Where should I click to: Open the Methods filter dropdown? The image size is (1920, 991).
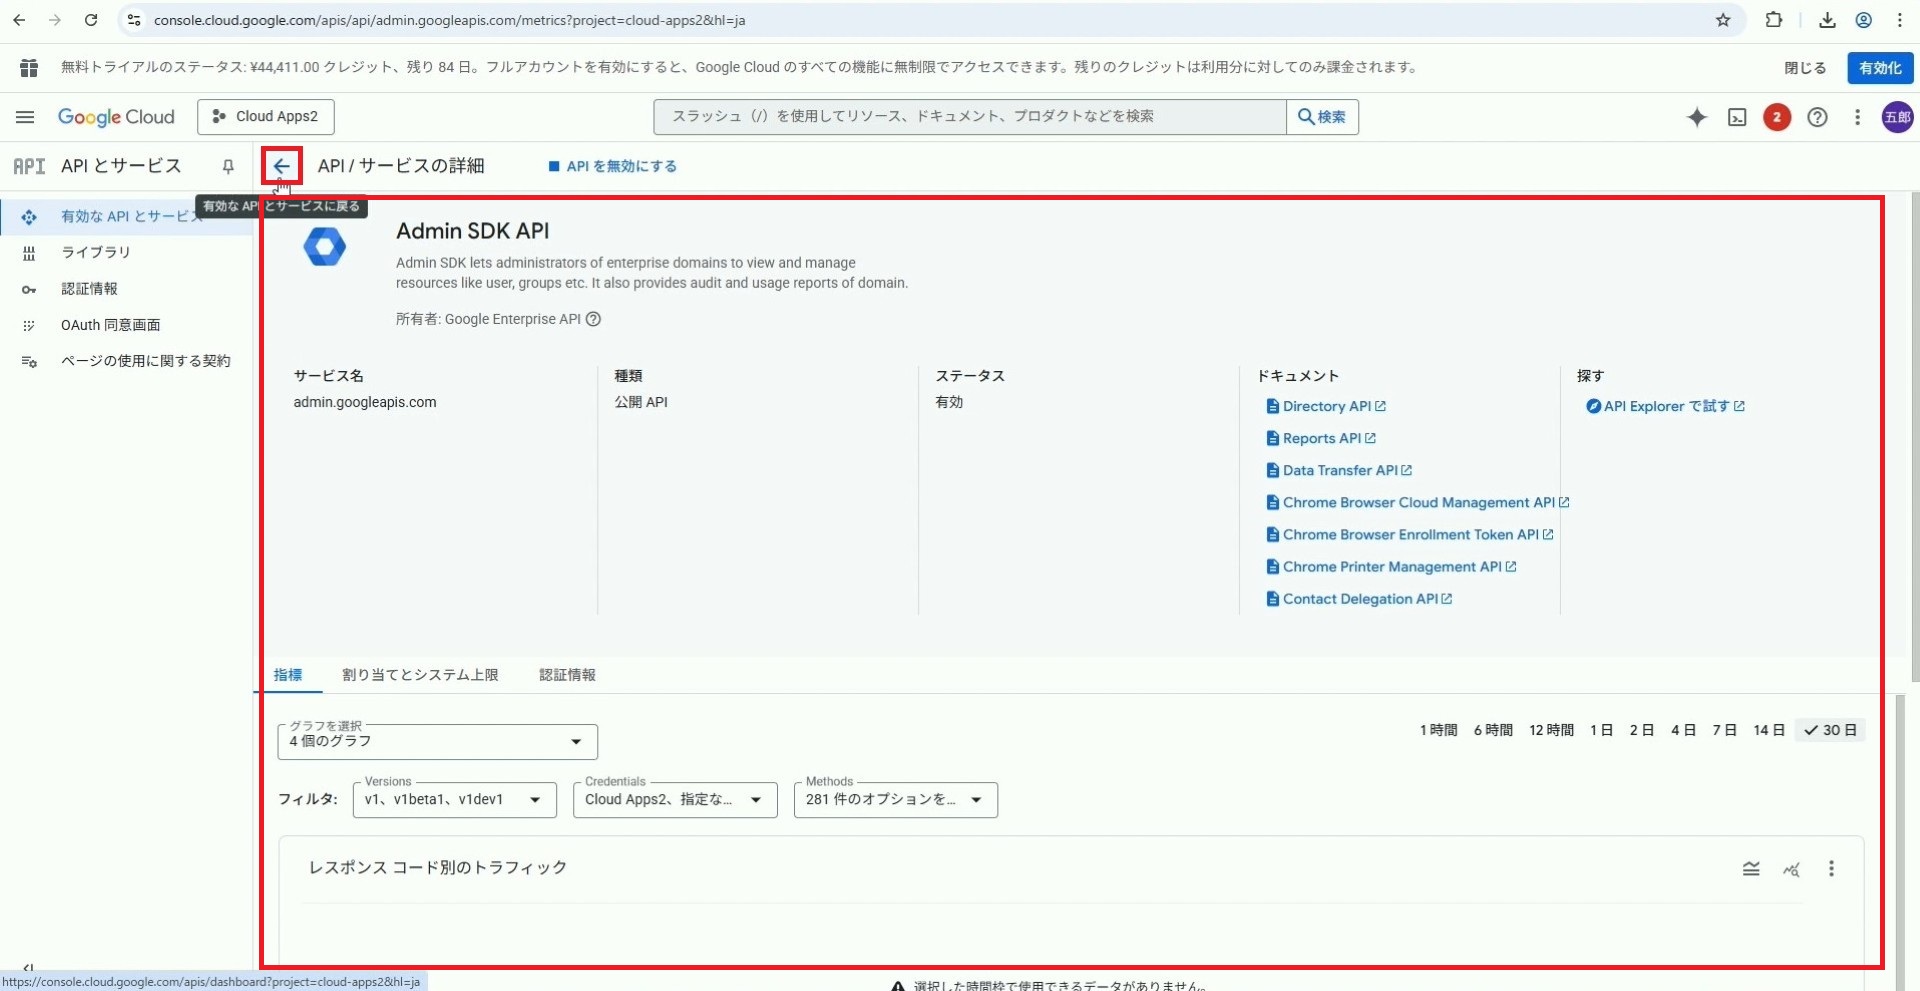895,800
